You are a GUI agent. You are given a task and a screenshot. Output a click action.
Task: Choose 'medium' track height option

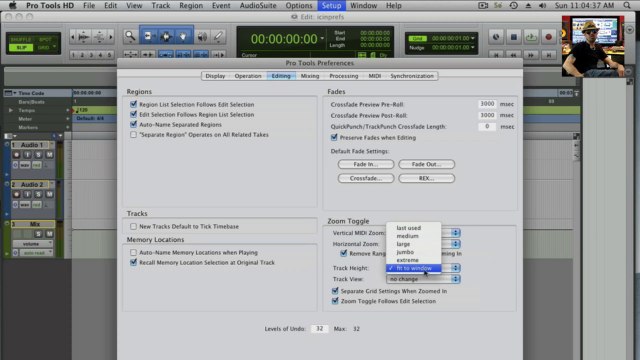(x=413, y=236)
